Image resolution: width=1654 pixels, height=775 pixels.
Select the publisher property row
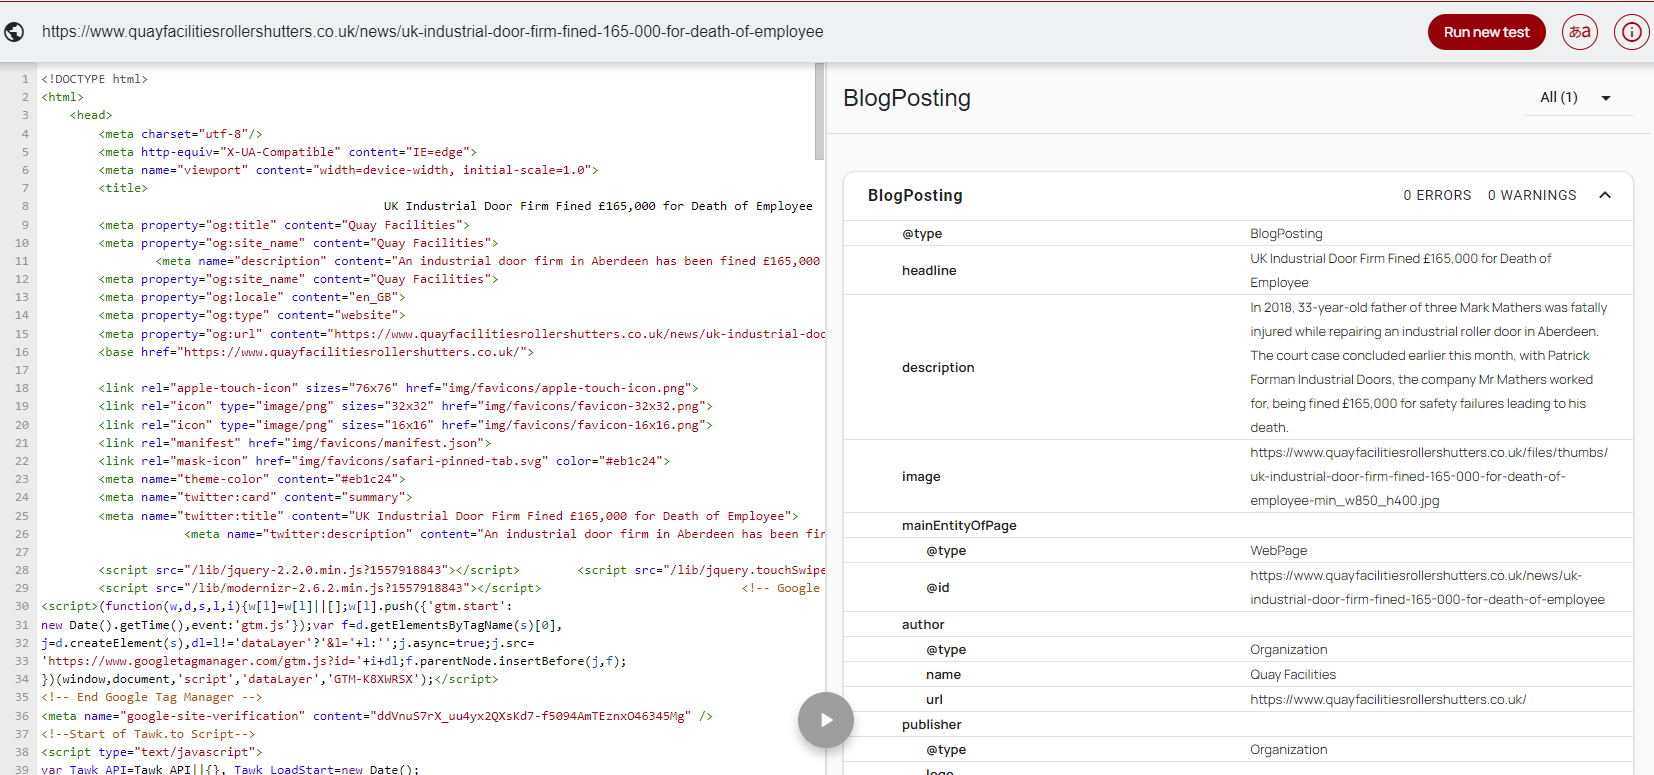click(x=931, y=725)
